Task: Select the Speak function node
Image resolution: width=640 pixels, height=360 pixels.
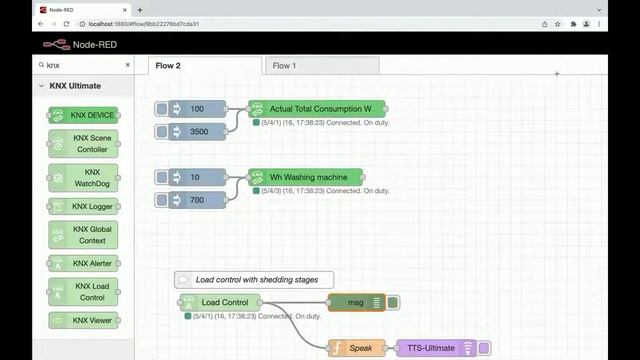Action: [x=356, y=348]
